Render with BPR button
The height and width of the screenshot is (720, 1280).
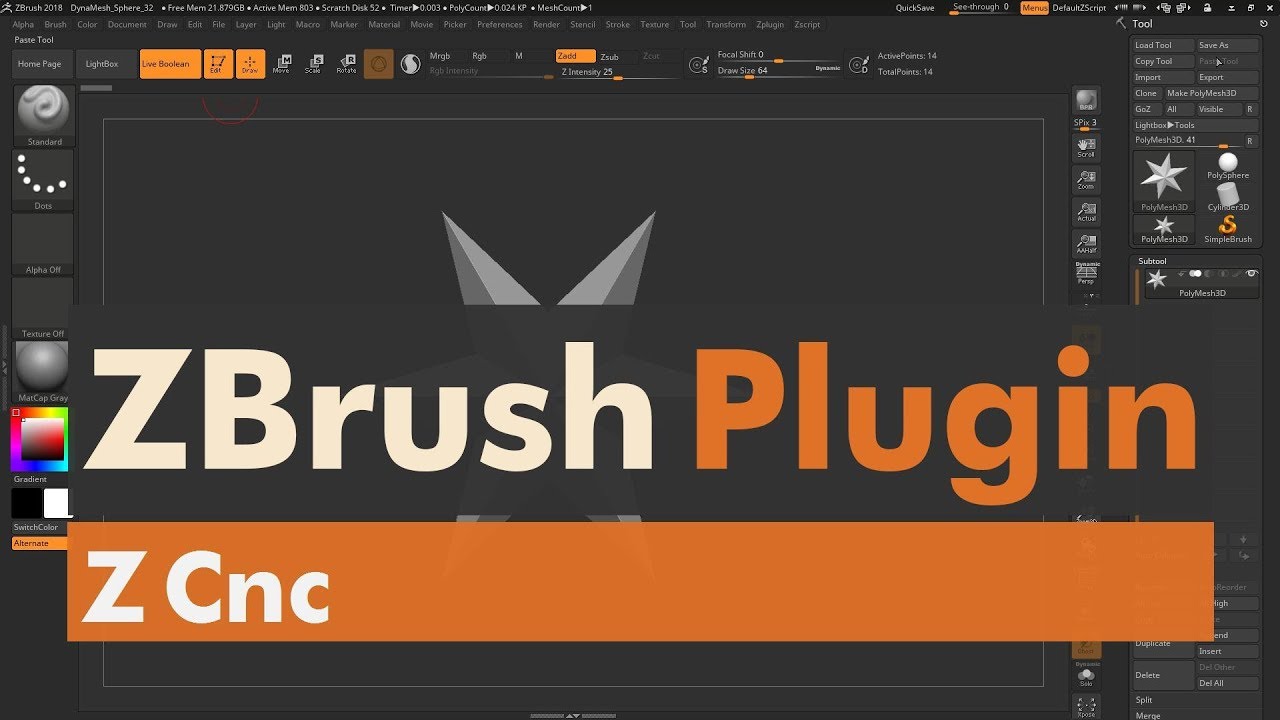(x=1086, y=101)
